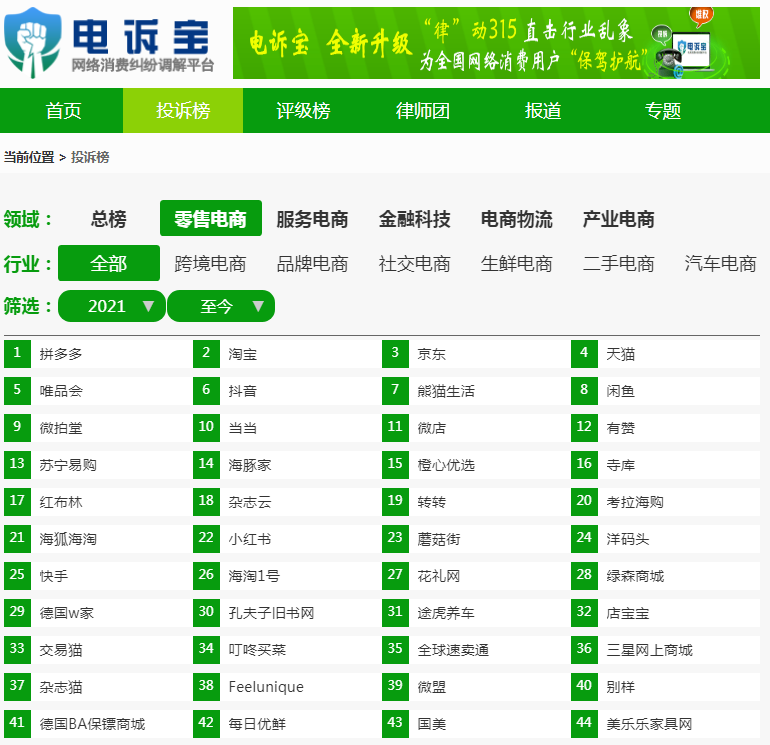Select the 金融科技 domain filter
770x745 pixels.
[414, 219]
